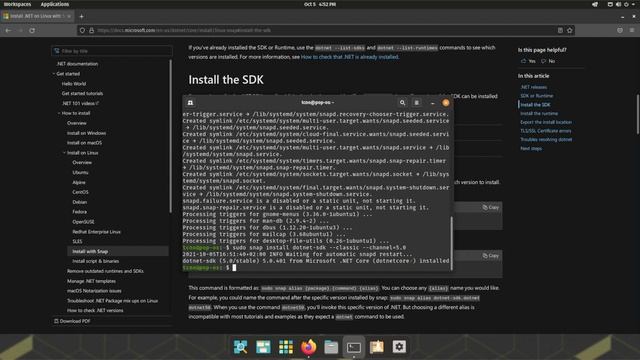
Task: Go back with Firefox's back arrow
Action: click(8, 30)
